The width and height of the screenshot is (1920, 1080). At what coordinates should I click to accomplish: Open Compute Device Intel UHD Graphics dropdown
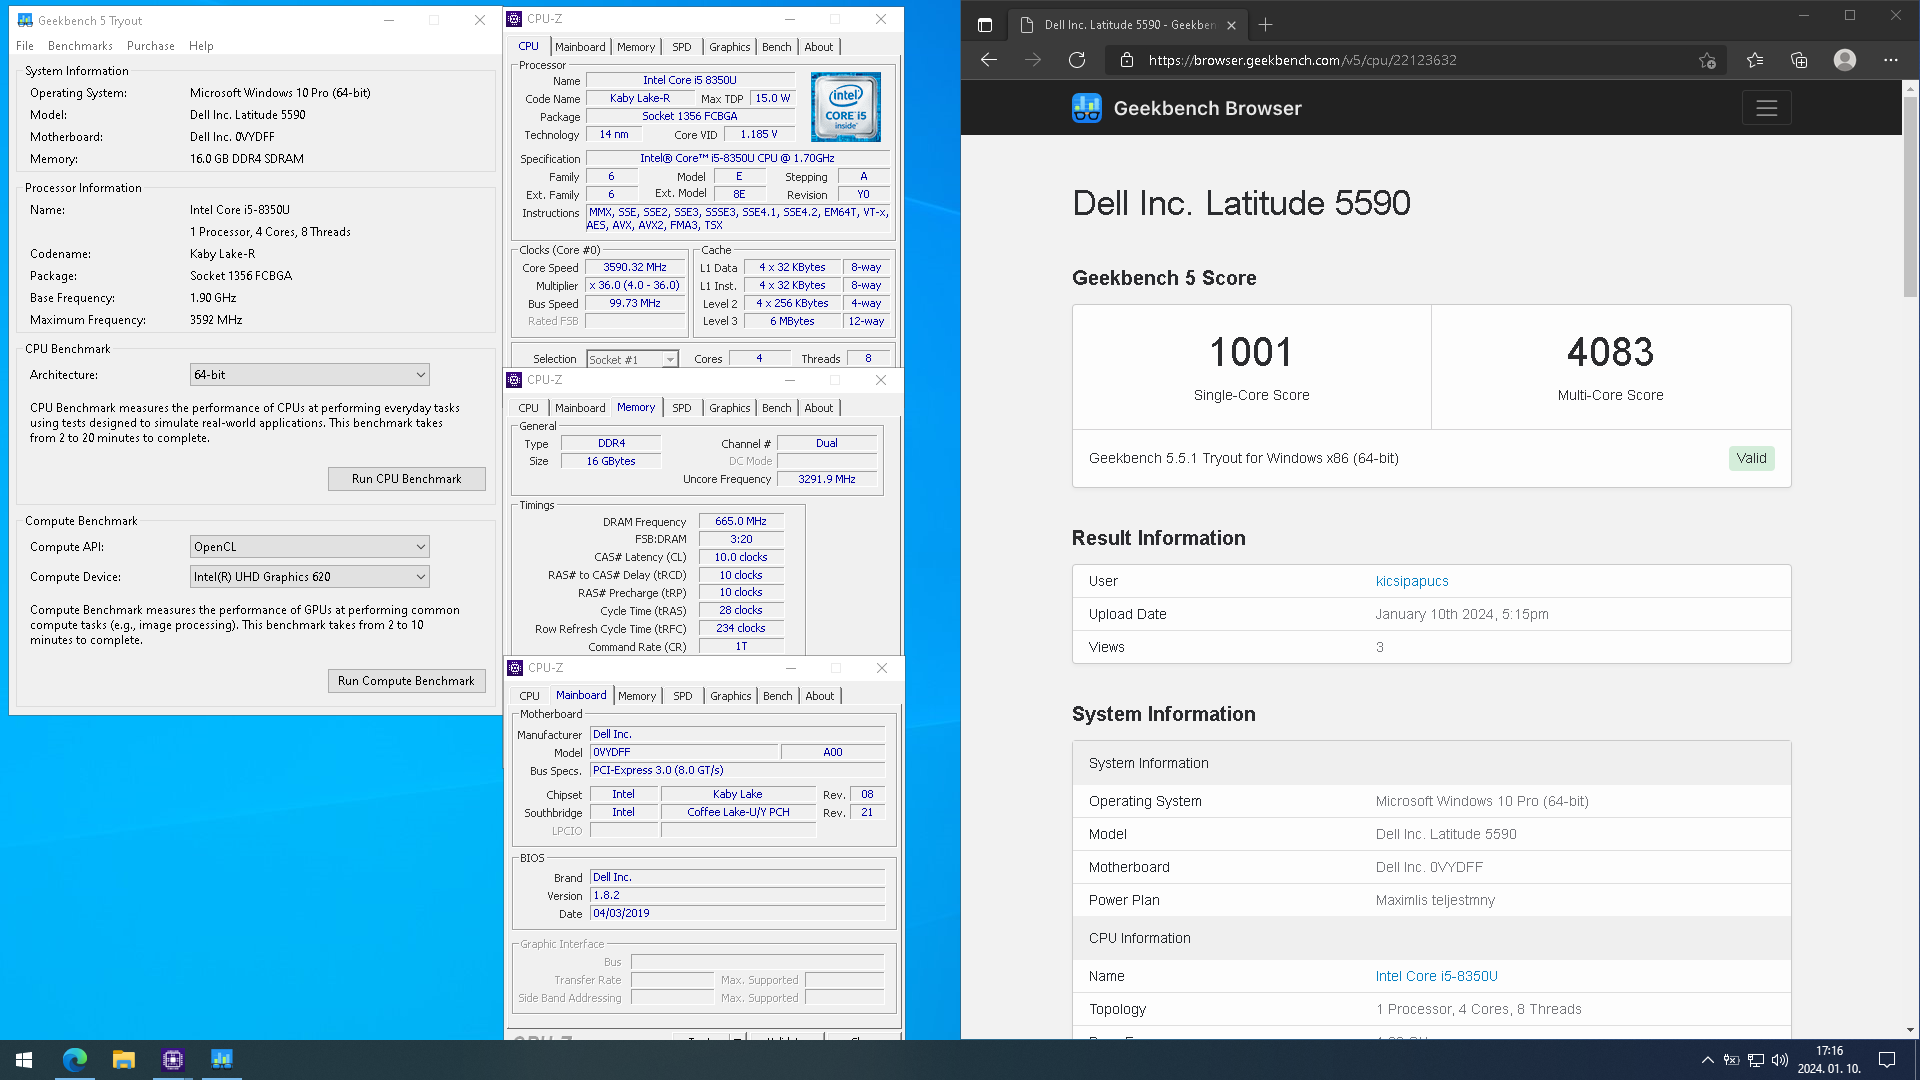pyautogui.click(x=310, y=577)
